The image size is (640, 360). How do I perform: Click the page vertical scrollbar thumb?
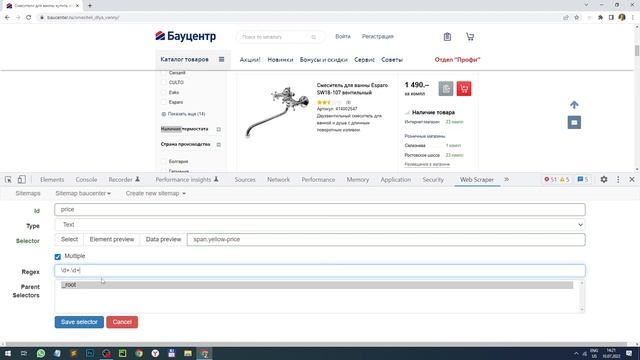pyautogui.click(x=637, y=51)
